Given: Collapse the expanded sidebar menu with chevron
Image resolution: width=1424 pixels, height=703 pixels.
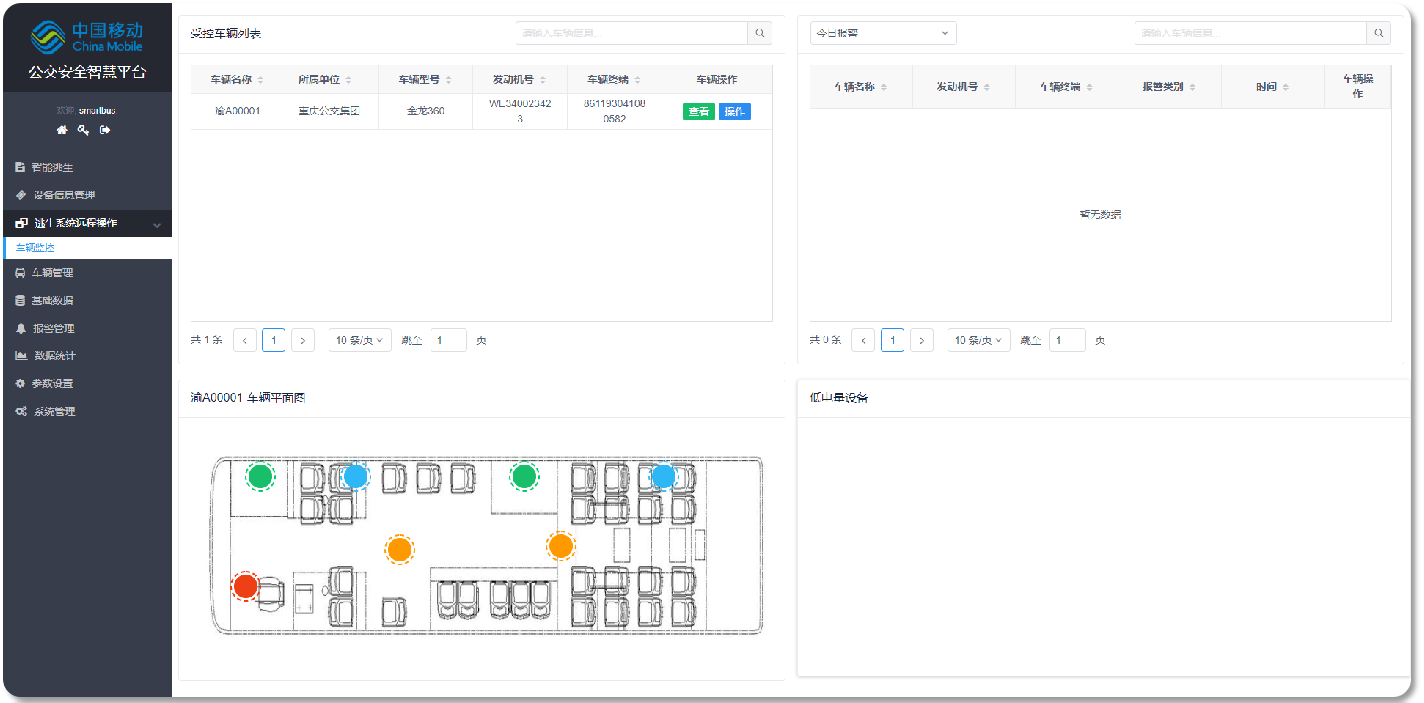Looking at the screenshot, I should [x=157, y=224].
